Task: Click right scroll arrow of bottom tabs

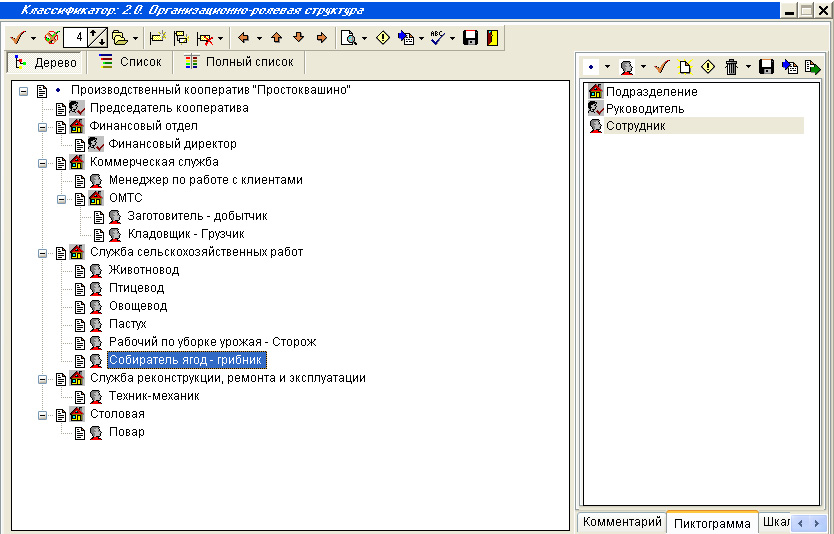Action: click(x=817, y=524)
